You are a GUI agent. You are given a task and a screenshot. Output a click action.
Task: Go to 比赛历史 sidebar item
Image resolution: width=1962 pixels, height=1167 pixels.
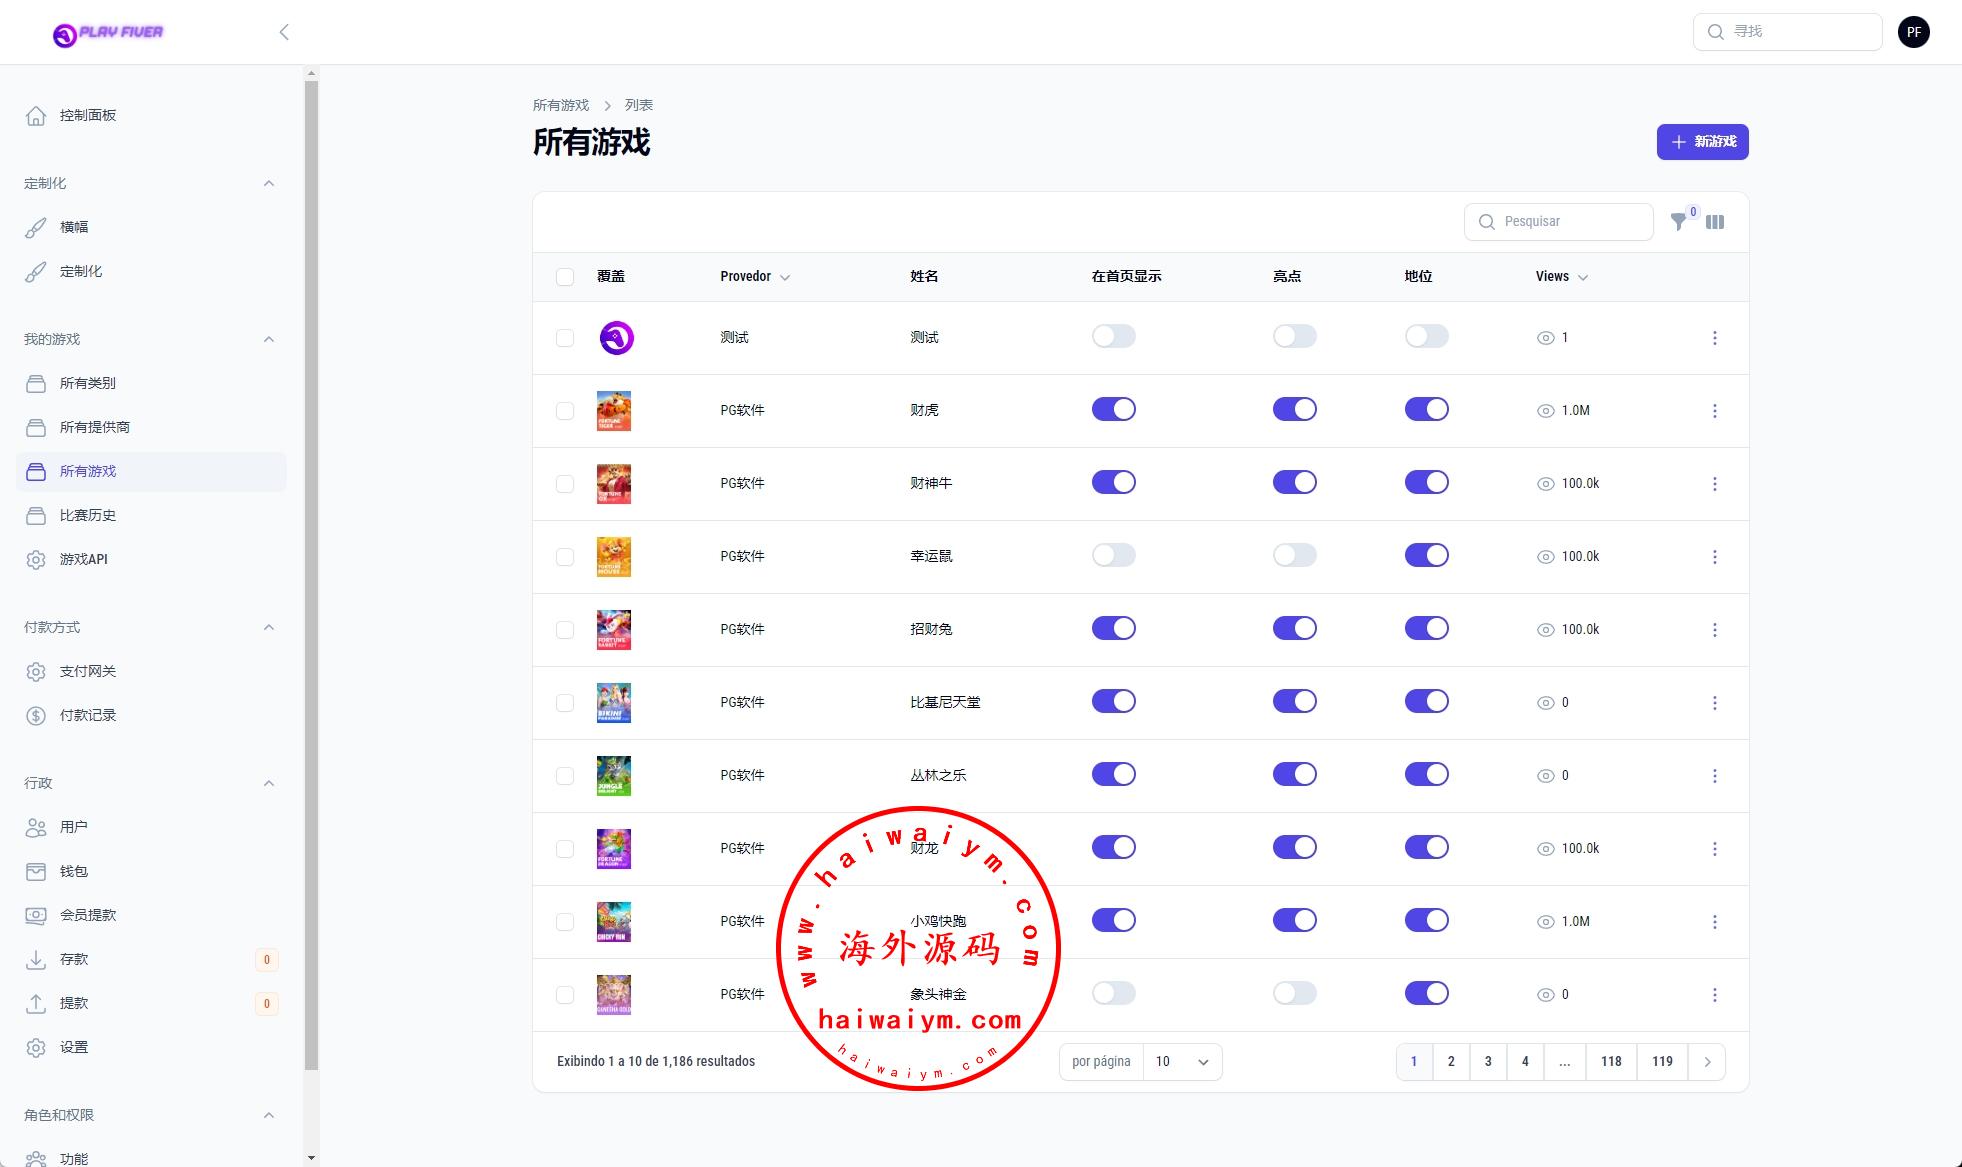click(x=87, y=515)
